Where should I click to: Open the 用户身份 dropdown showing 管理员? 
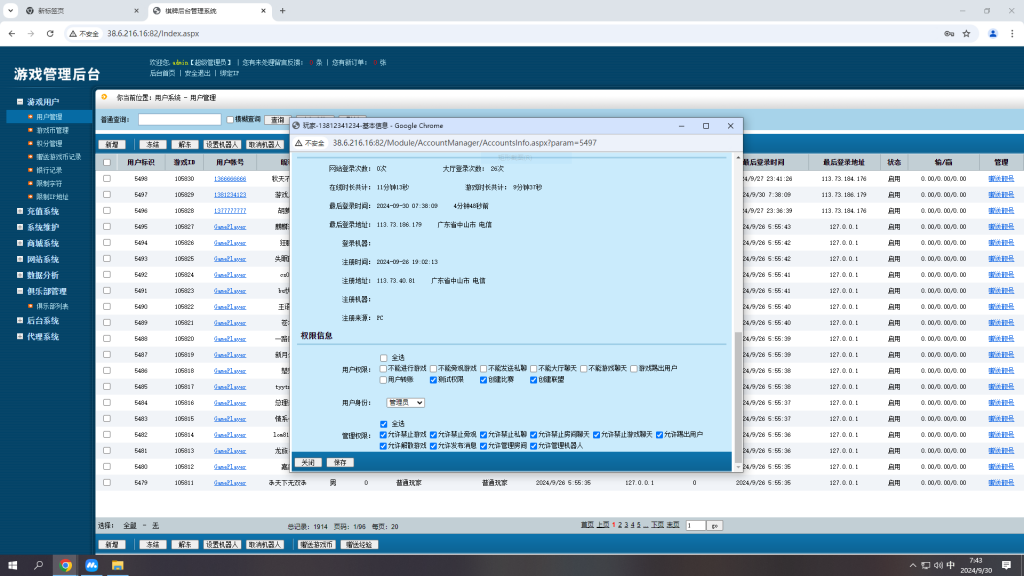pyautogui.click(x=405, y=402)
